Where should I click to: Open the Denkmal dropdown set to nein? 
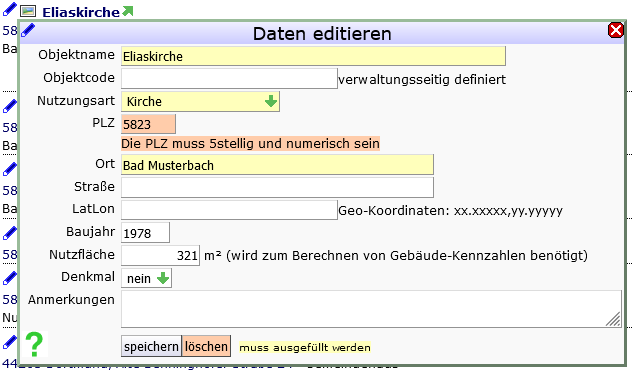[146, 278]
